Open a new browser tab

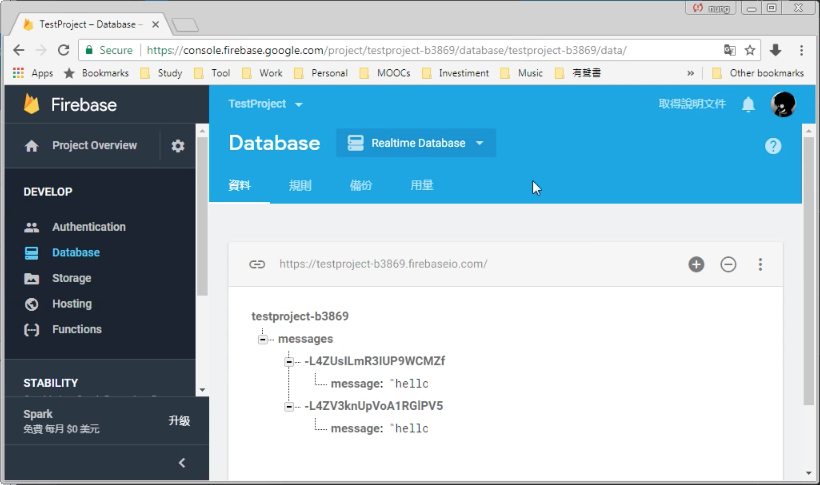pyautogui.click(x=185, y=25)
